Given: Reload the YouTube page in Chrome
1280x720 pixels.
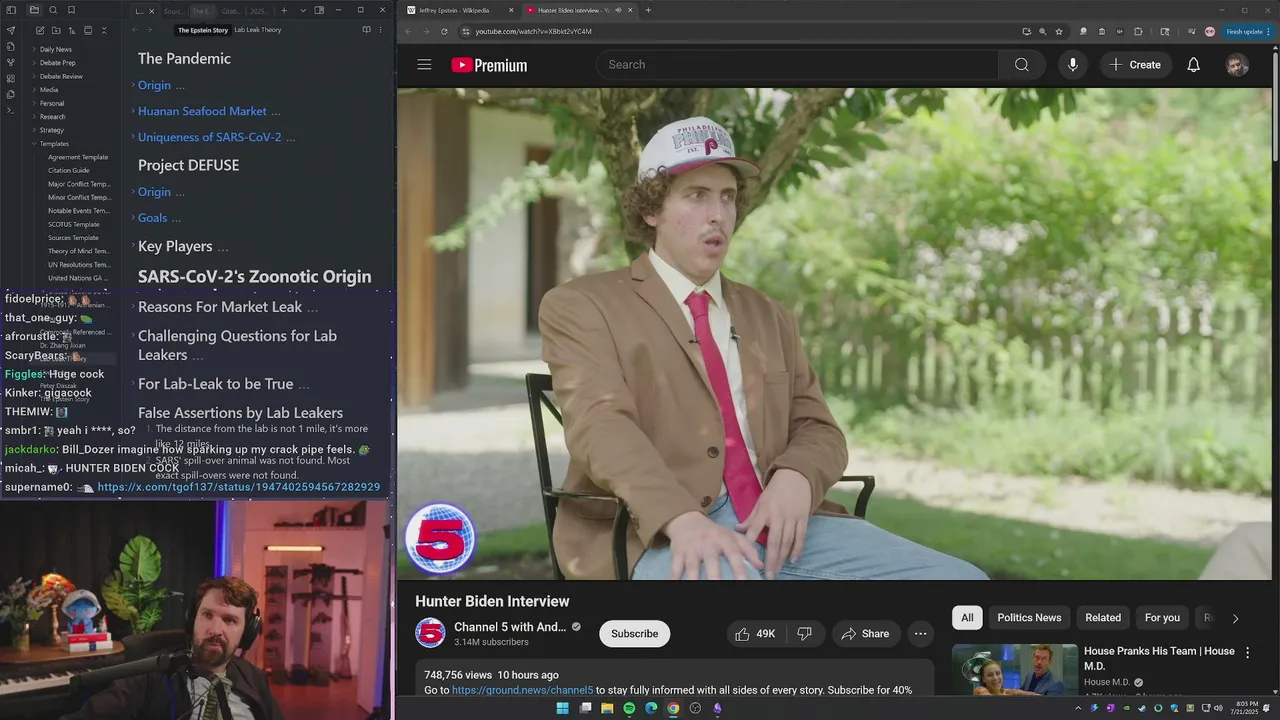Looking at the screenshot, I should tap(444, 31).
